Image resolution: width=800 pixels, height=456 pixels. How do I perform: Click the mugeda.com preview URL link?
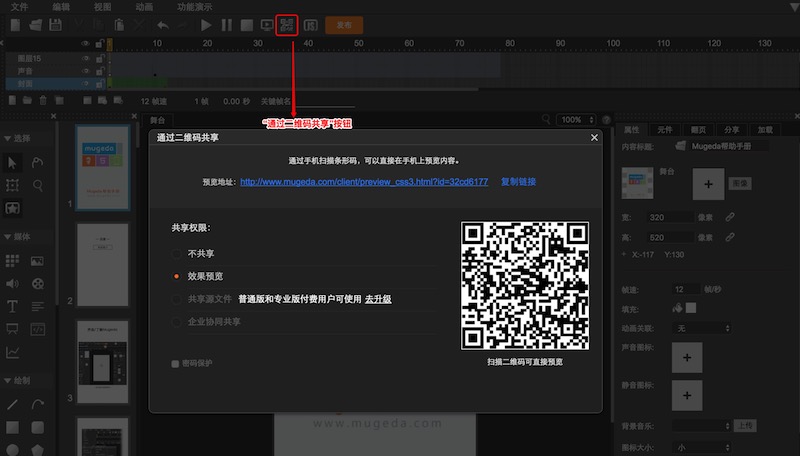click(364, 182)
